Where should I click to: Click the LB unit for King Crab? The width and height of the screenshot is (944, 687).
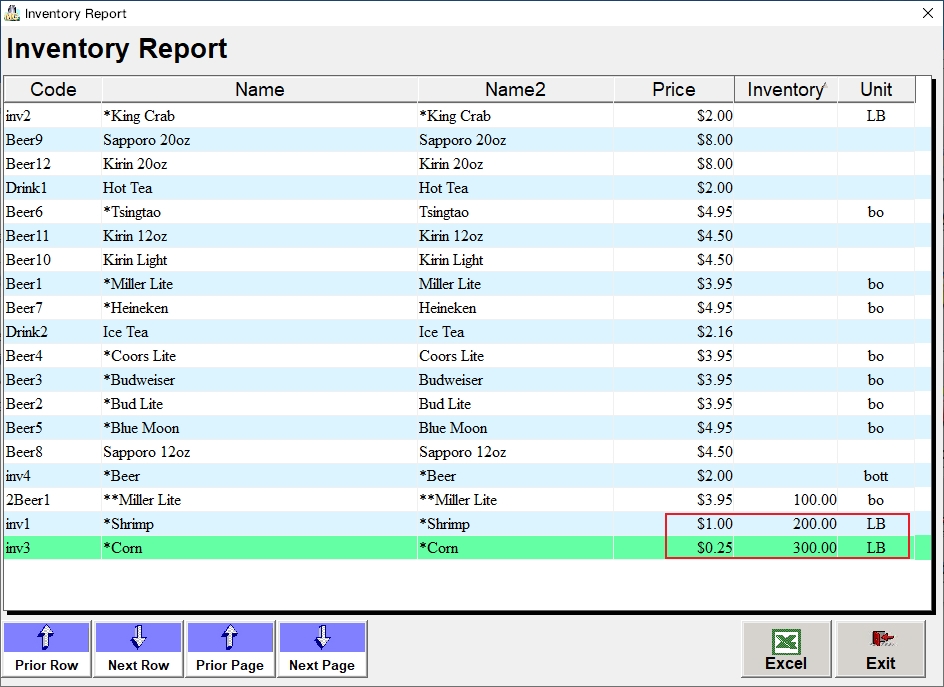pos(876,116)
